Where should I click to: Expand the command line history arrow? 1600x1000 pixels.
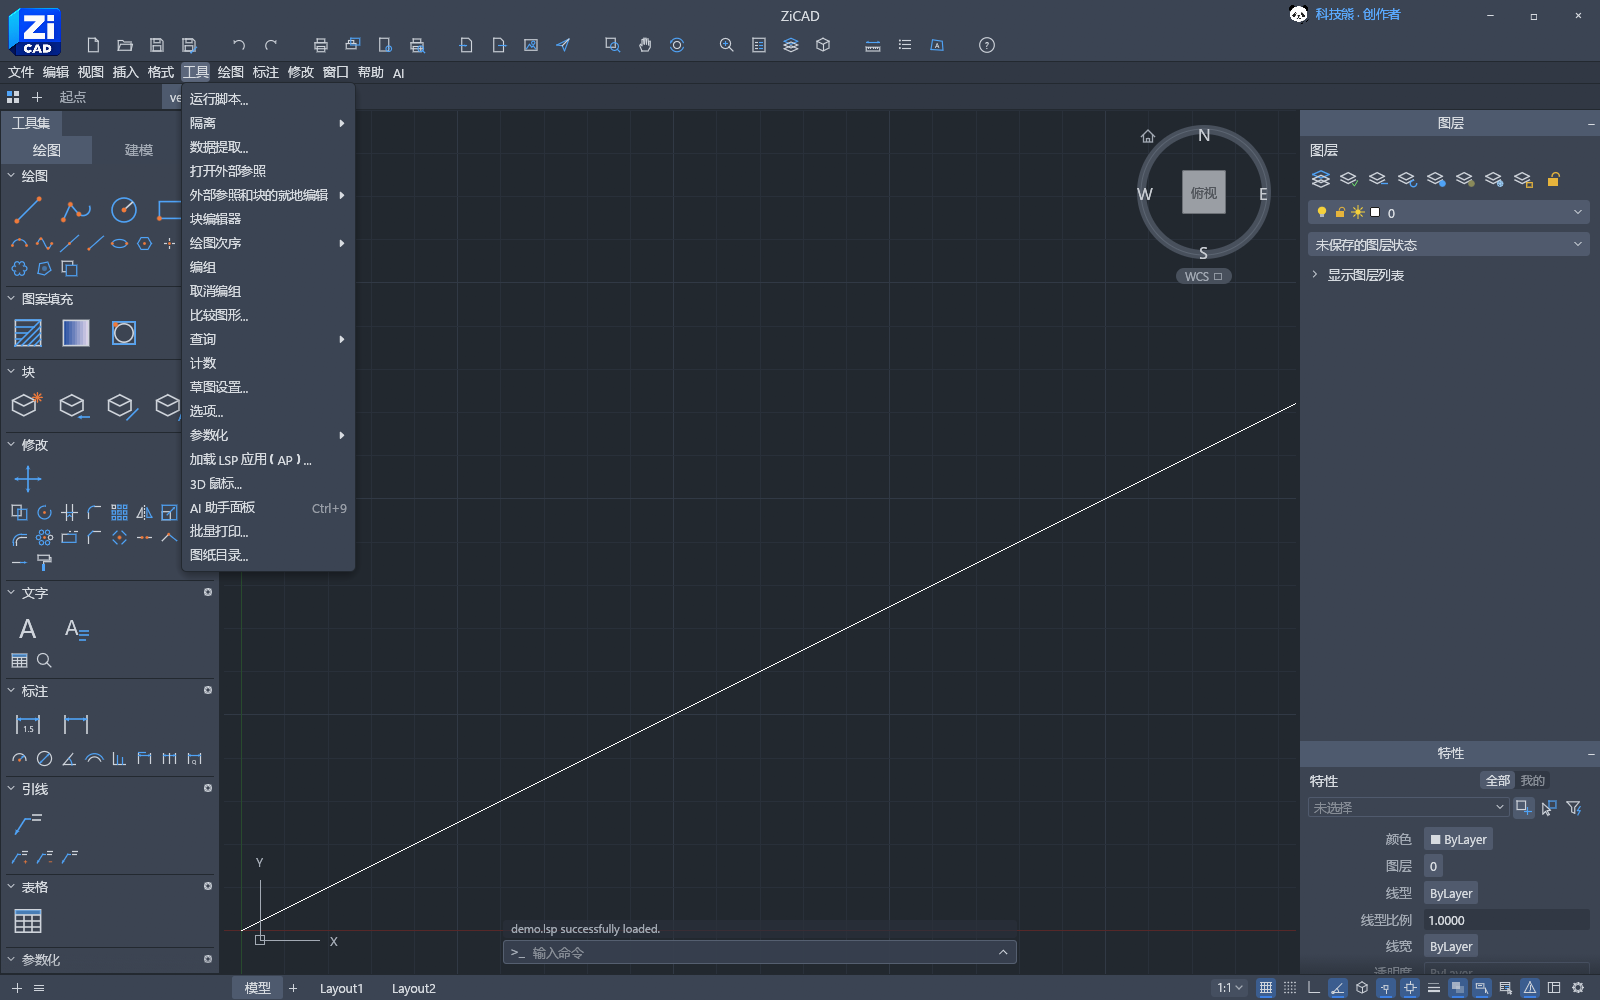1003,953
